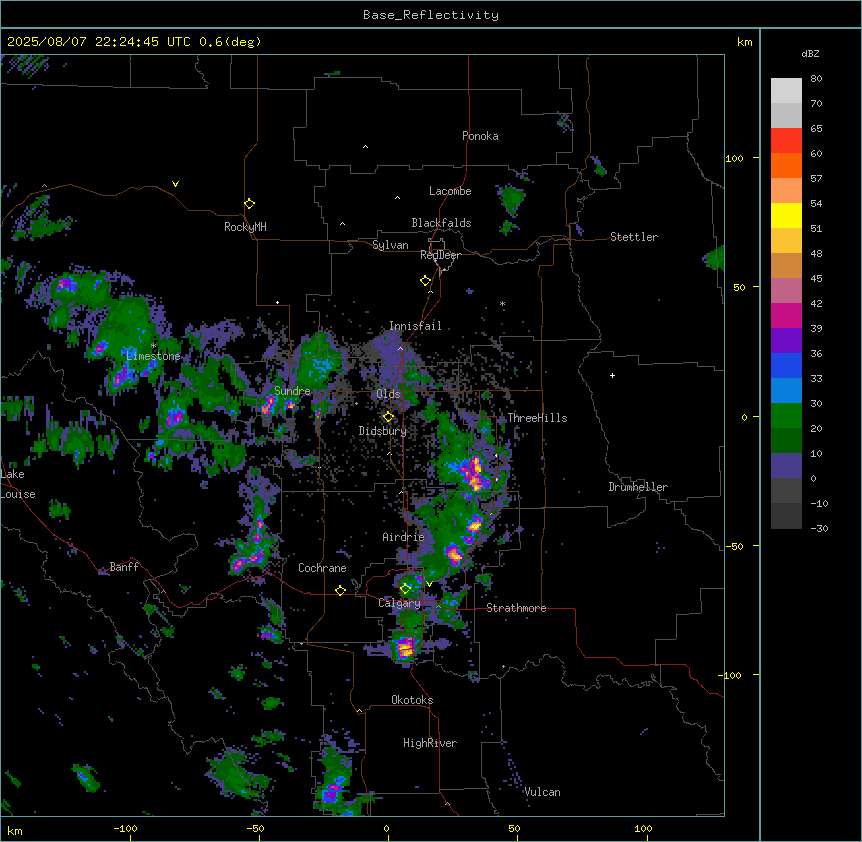
Task: Click the Strathmore town label
Action: pos(516,608)
